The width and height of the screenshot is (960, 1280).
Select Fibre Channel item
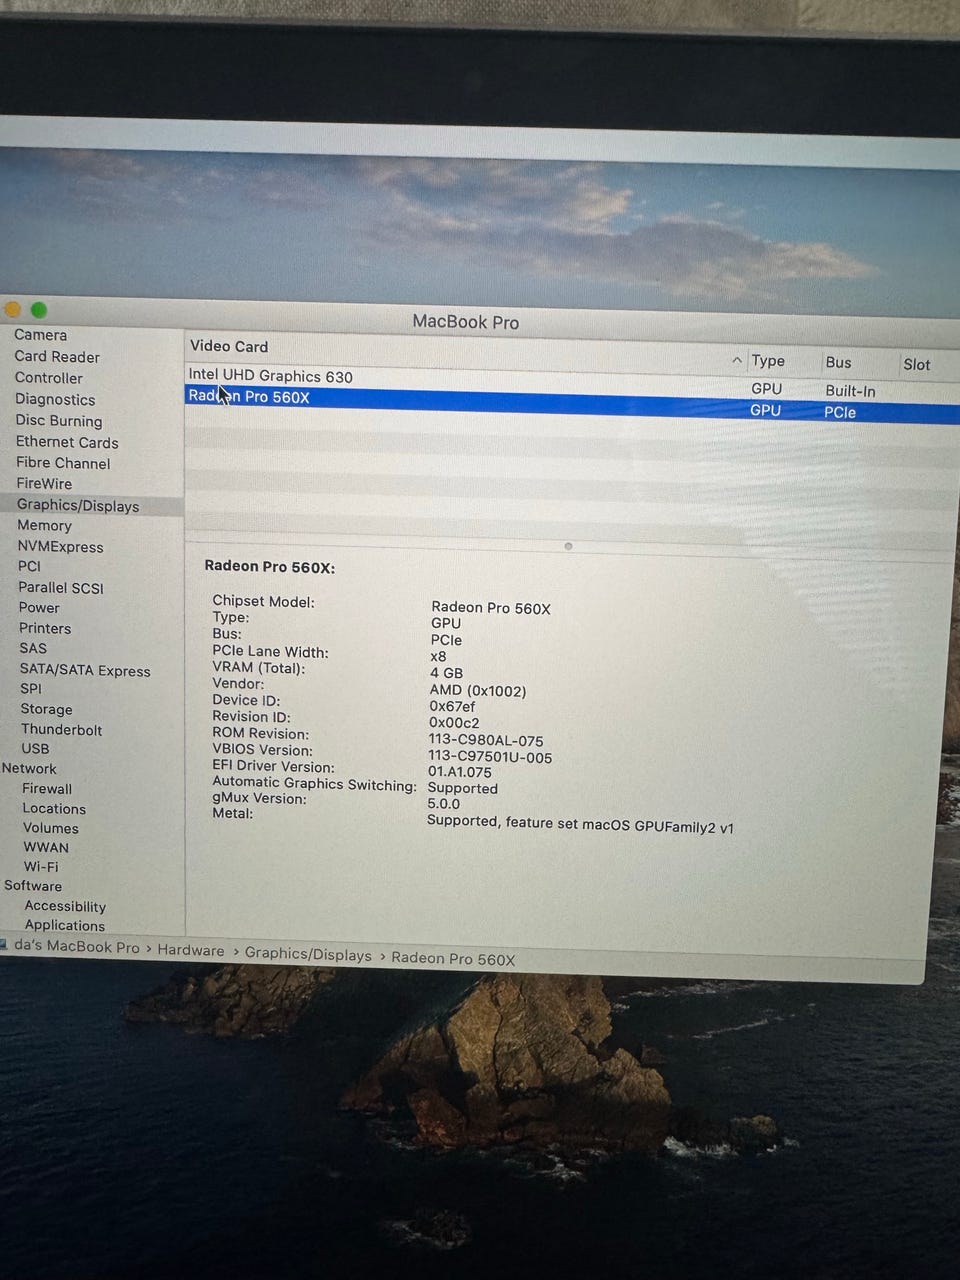point(63,463)
